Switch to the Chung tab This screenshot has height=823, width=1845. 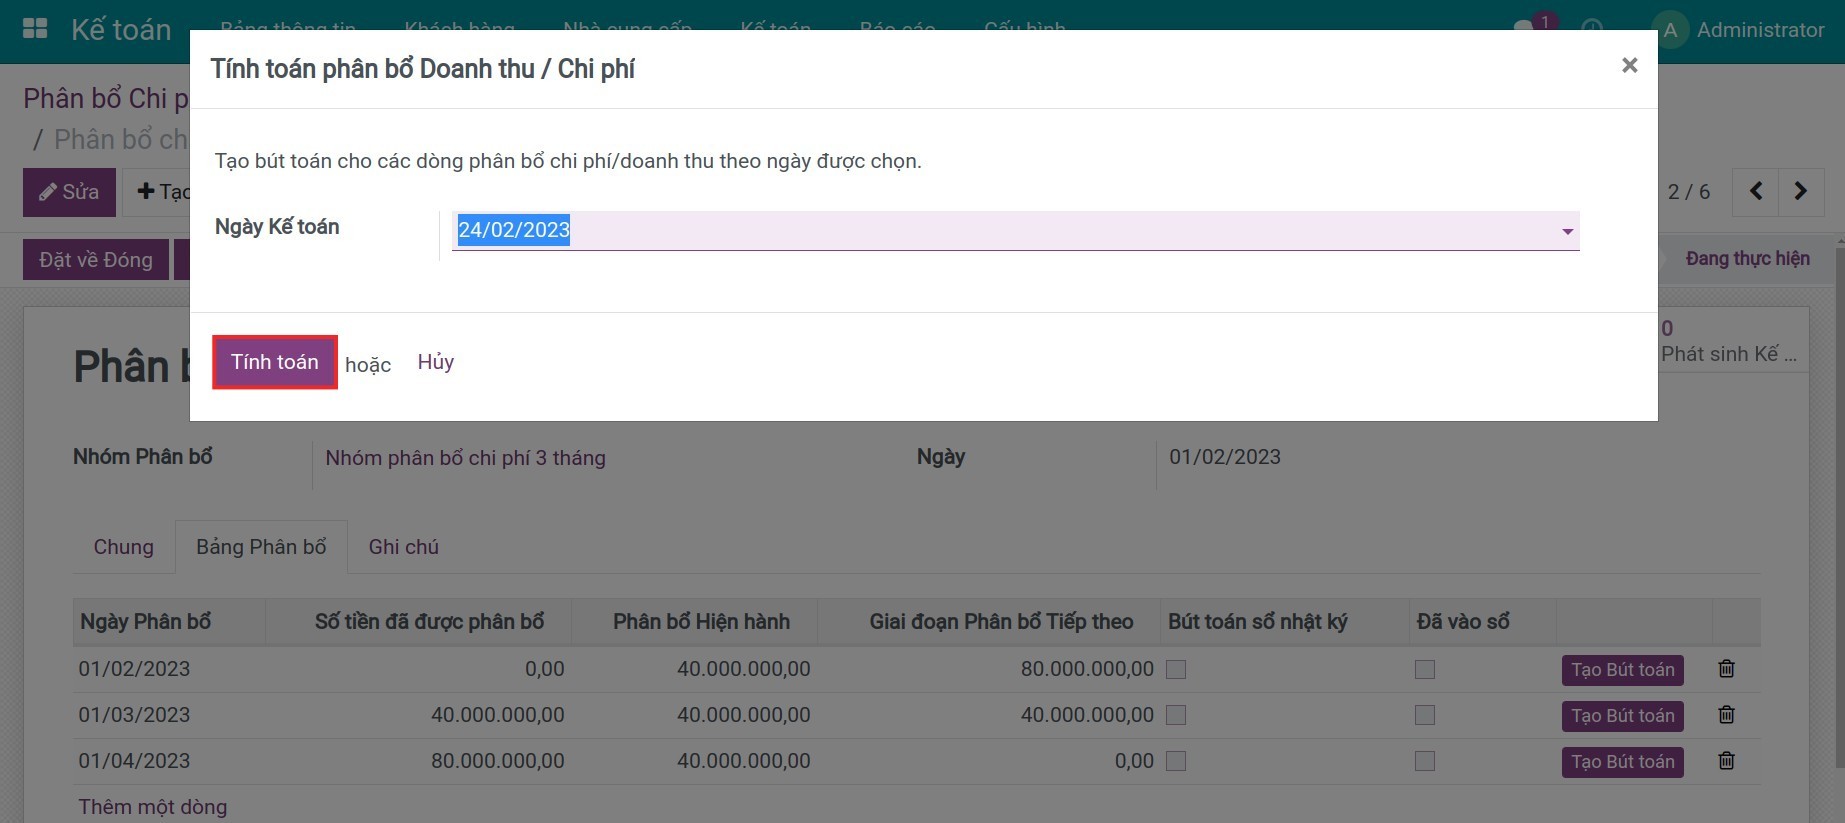pyautogui.click(x=124, y=547)
